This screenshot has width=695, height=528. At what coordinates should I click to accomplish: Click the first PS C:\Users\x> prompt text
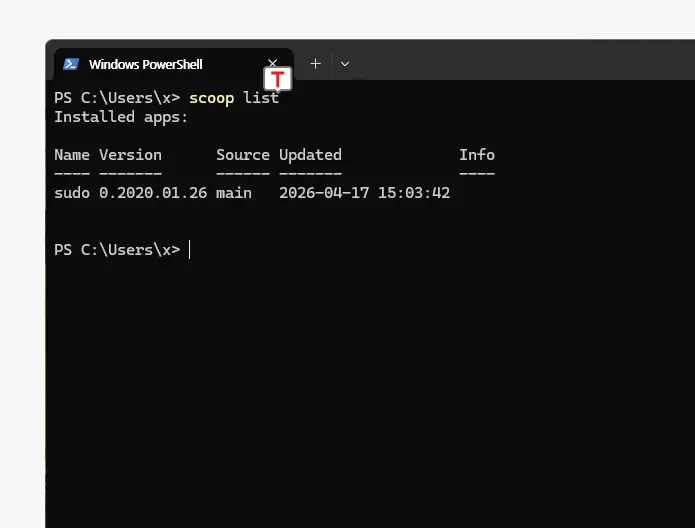[117, 98]
